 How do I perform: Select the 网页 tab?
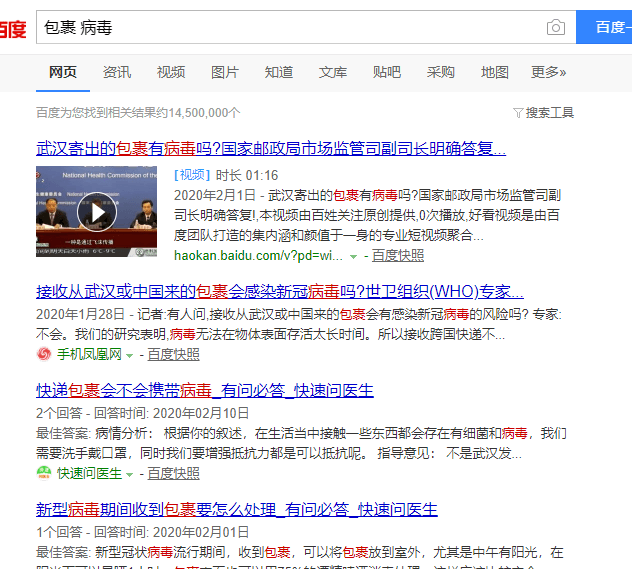(x=63, y=72)
